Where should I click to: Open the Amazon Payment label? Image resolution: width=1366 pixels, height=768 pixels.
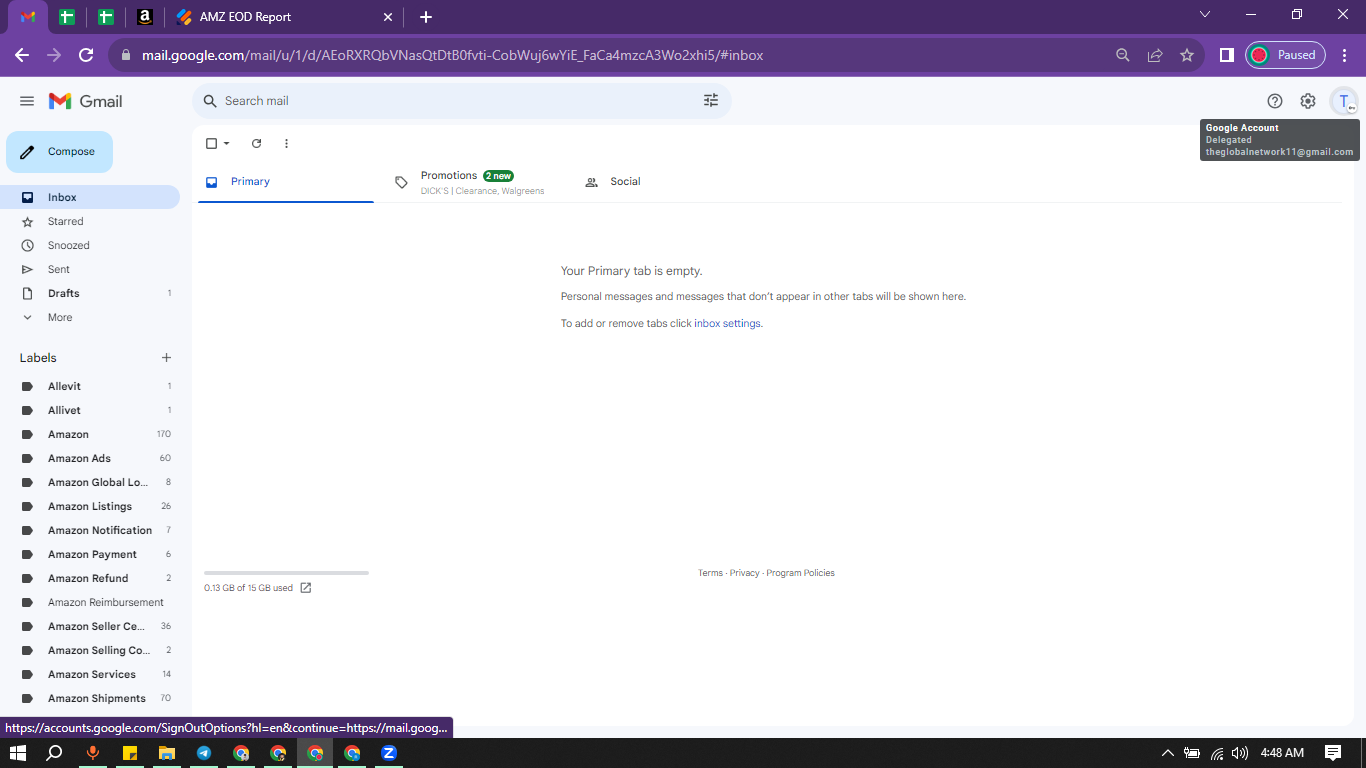[x=90, y=554]
